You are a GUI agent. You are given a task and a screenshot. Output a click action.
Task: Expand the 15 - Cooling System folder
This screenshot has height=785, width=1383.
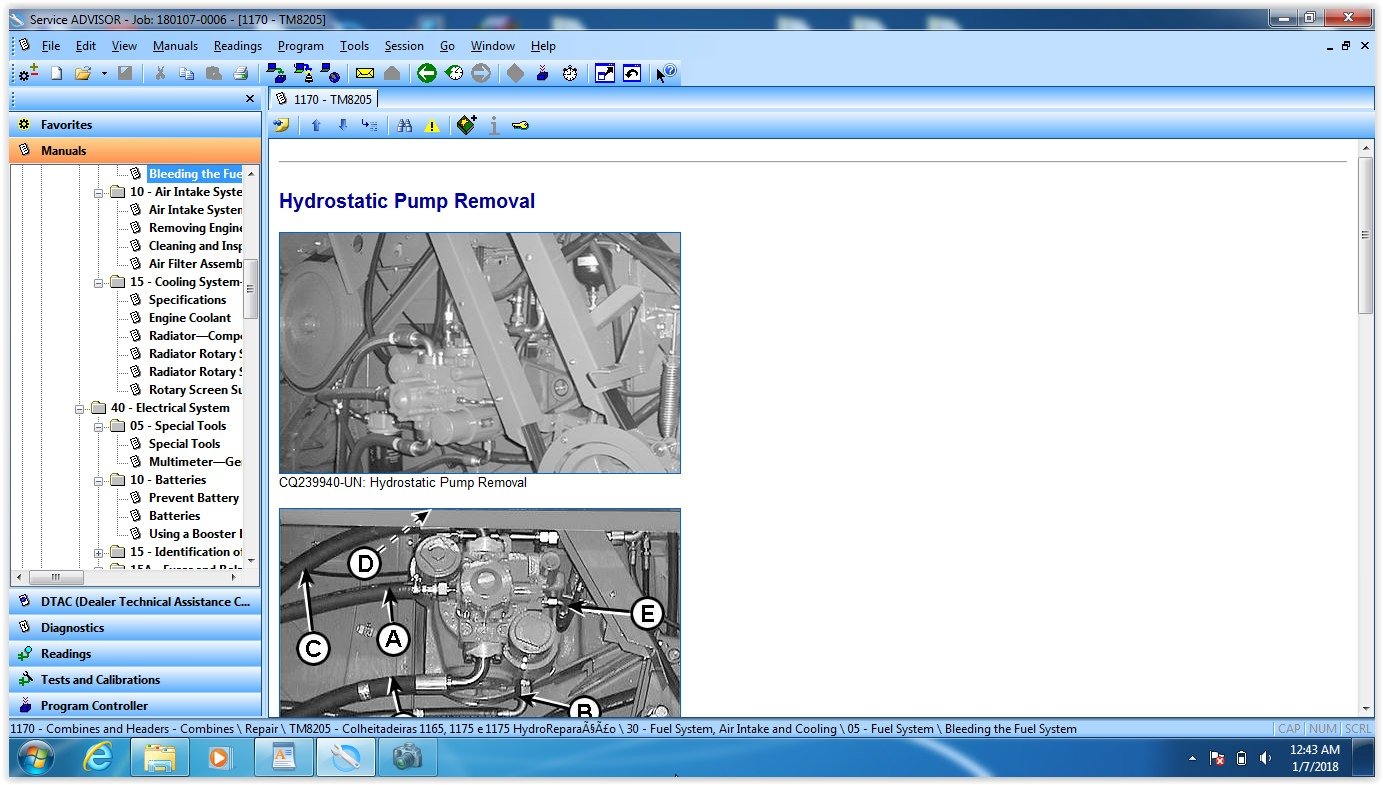pyautogui.click(x=99, y=281)
